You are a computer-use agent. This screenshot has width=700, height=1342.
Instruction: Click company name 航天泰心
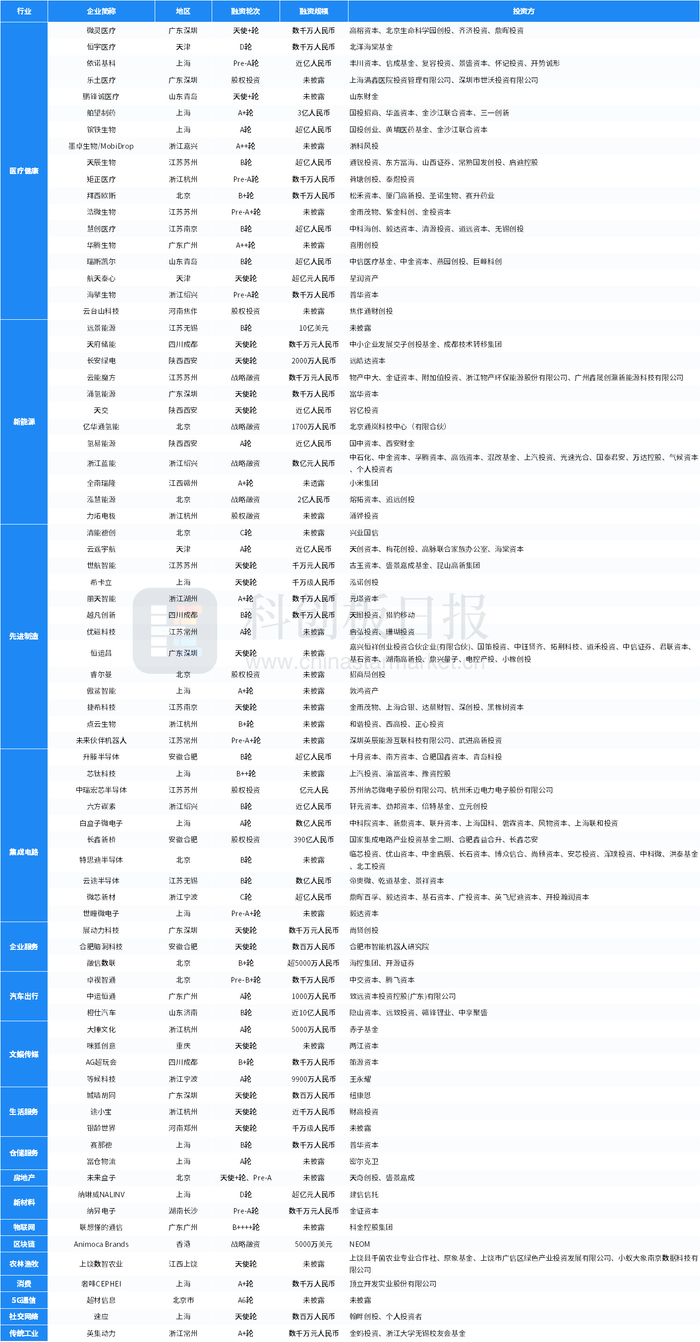pos(102,278)
